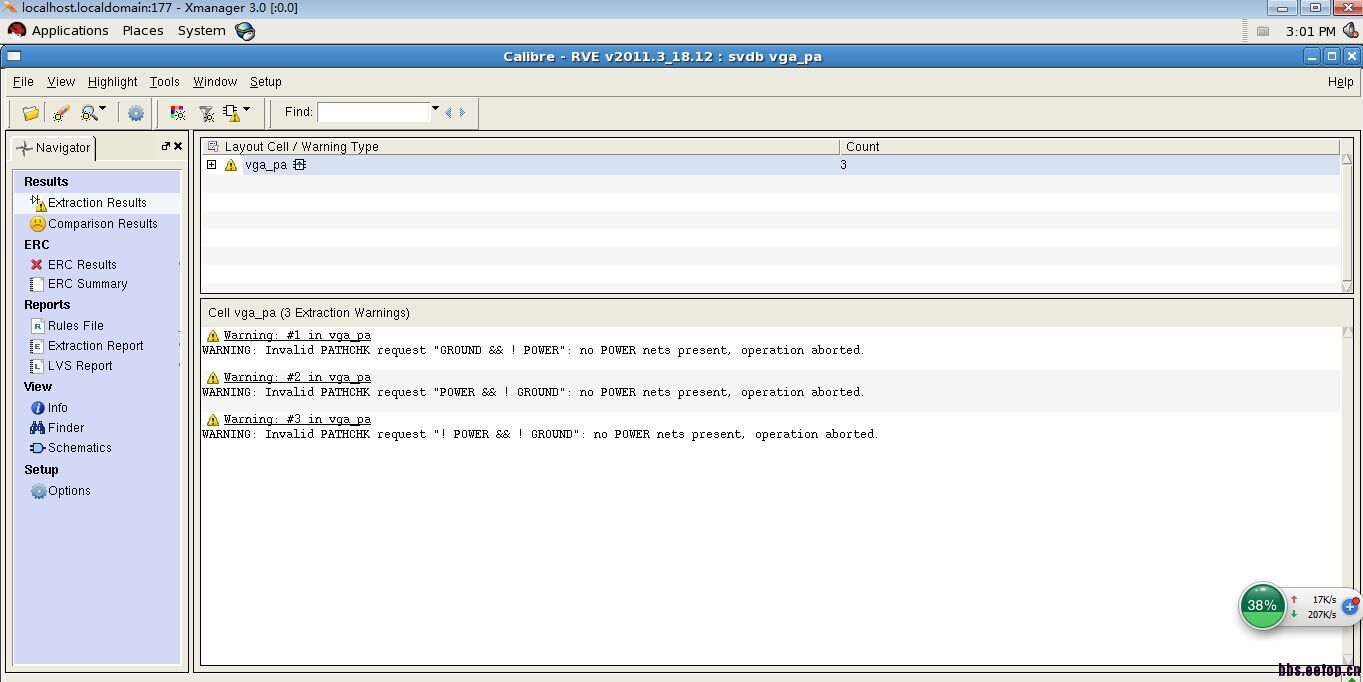Open Rules File report
Viewport: 1363px width, 682px height.
click(x=76, y=326)
